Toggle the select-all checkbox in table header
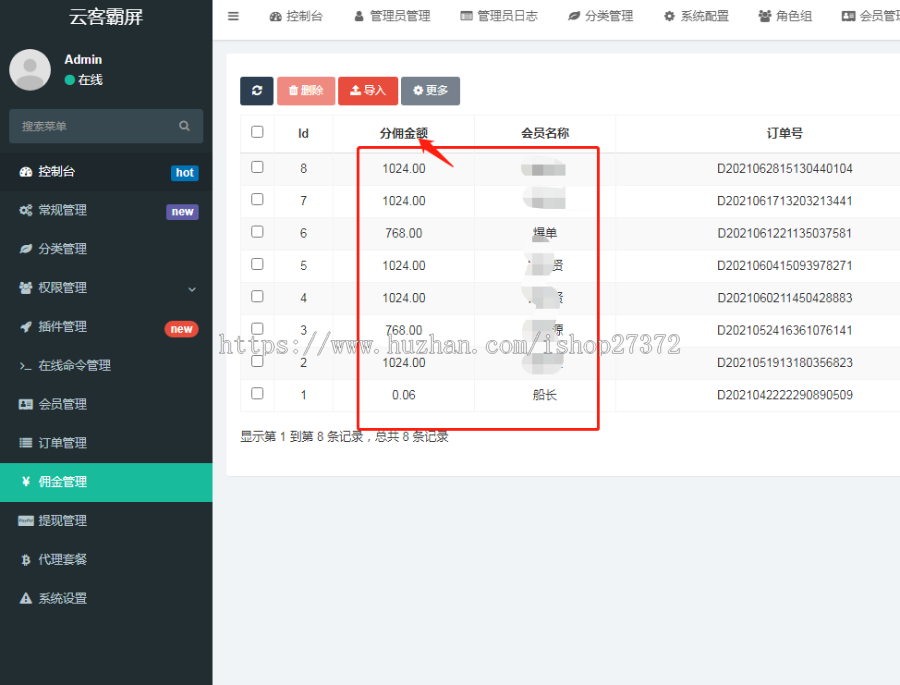Viewport: 900px width, 685px height. [257, 132]
